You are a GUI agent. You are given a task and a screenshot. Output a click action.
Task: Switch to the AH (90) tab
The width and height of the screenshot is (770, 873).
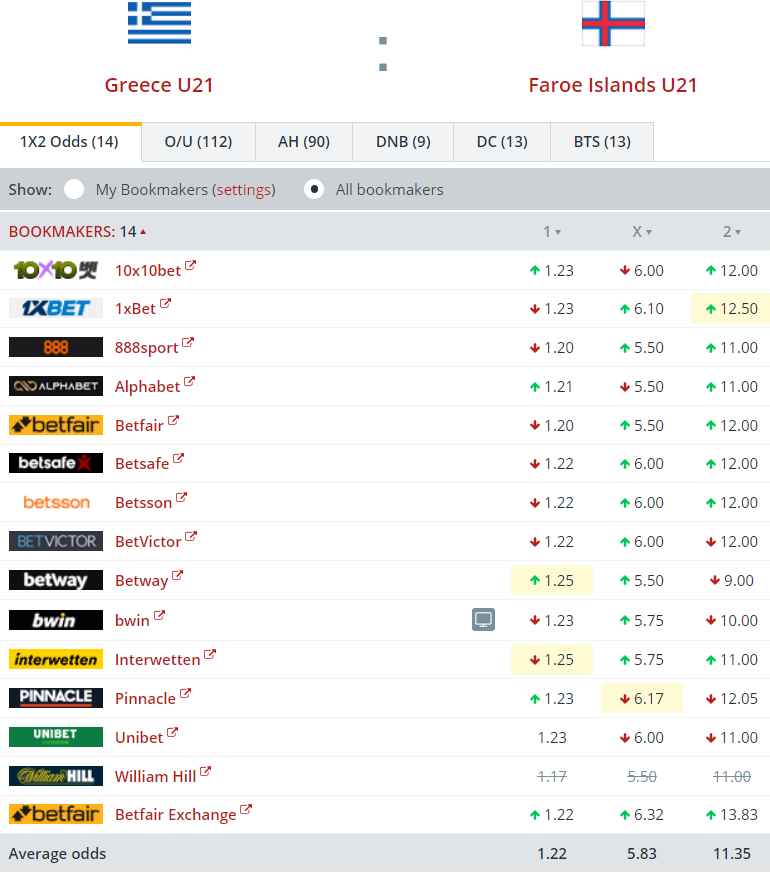304,142
